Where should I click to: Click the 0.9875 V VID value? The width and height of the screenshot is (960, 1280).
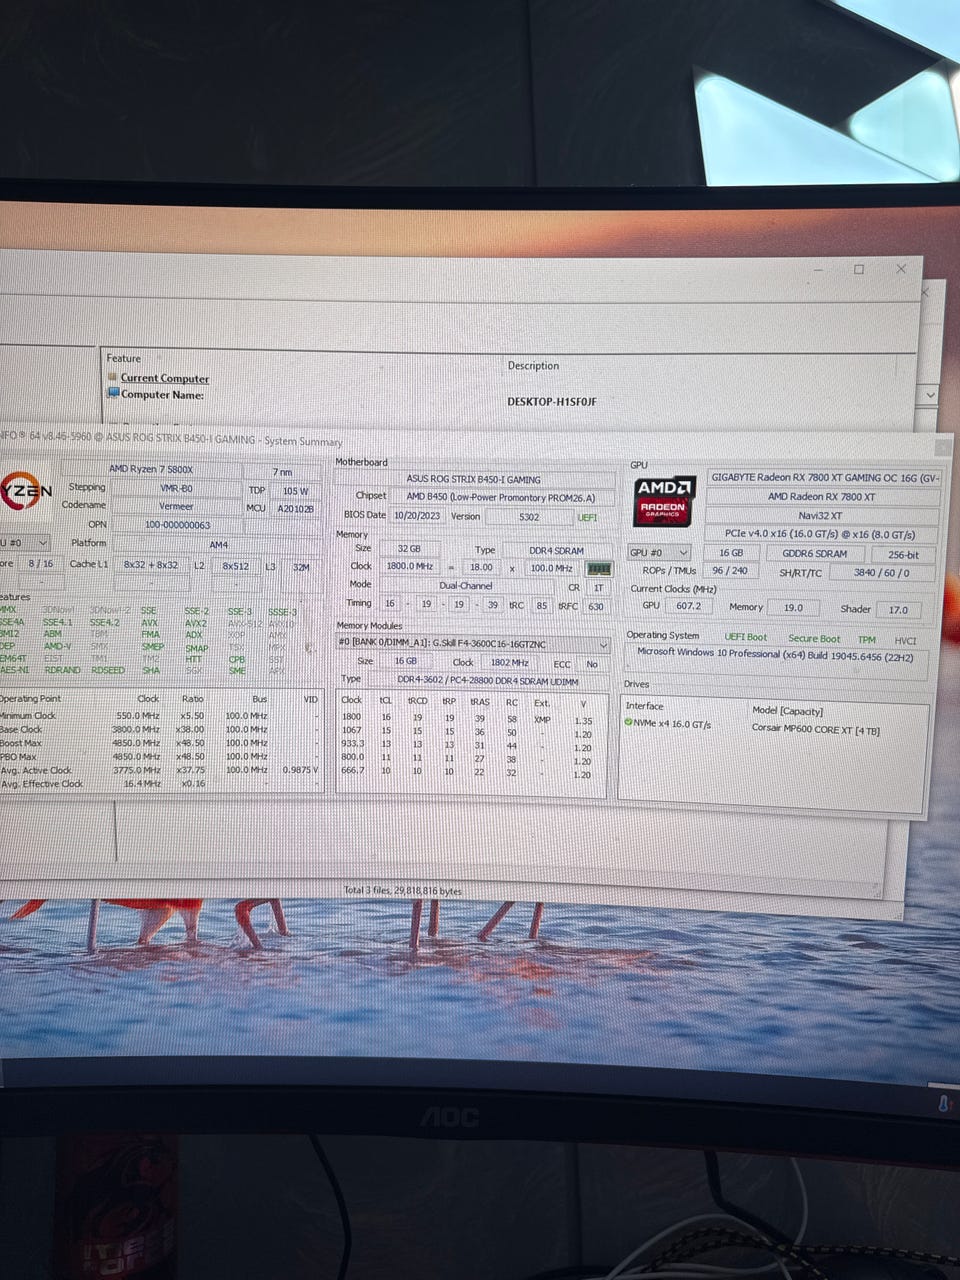pyautogui.click(x=300, y=770)
